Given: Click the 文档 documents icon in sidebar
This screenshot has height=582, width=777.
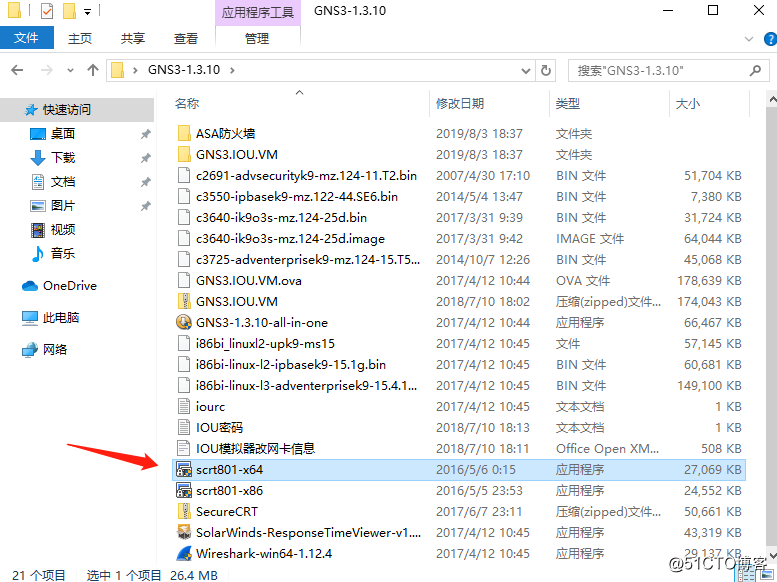Looking at the screenshot, I should [x=38, y=181].
